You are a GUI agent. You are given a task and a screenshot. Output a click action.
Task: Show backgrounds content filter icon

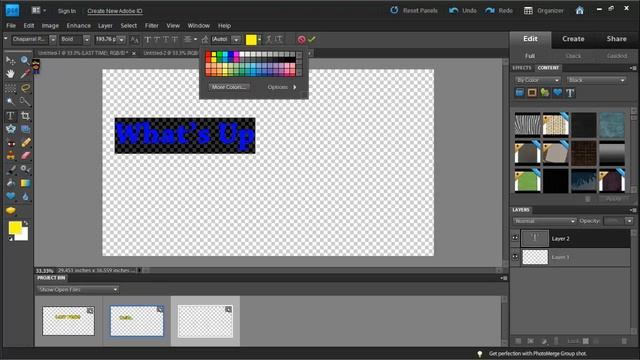[519, 93]
